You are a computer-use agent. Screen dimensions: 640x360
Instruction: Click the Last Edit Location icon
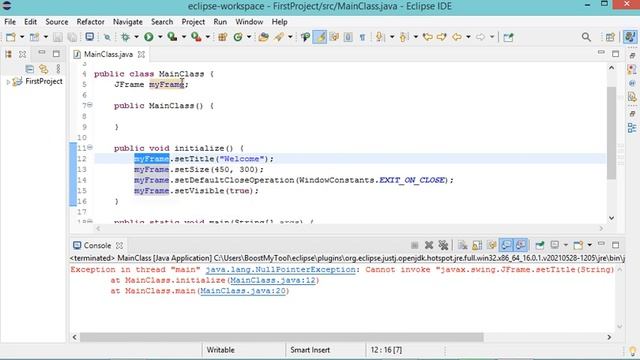pyautogui.click(x=427, y=37)
